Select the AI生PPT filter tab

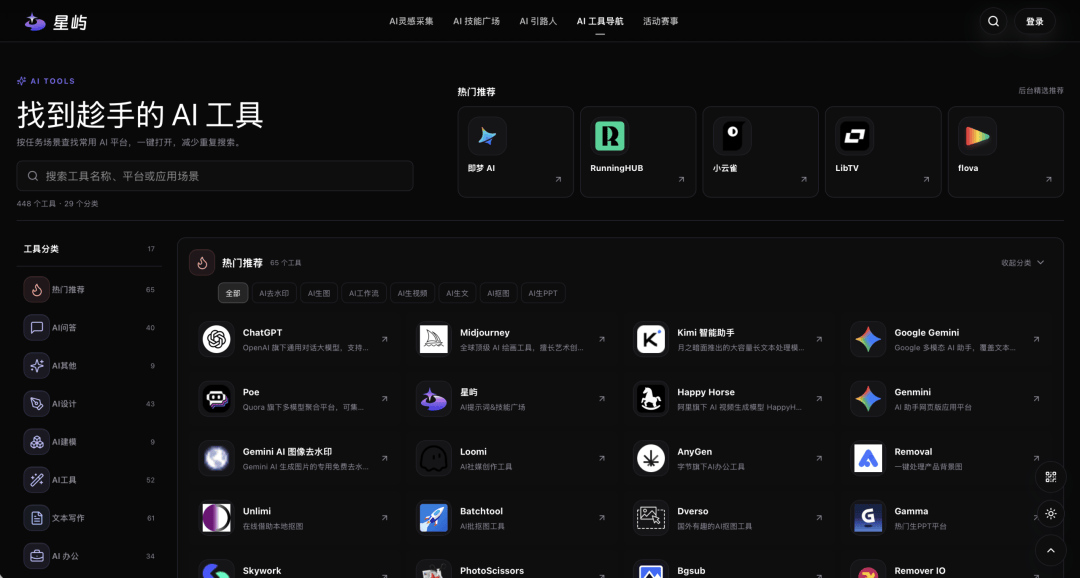click(543, 293)
